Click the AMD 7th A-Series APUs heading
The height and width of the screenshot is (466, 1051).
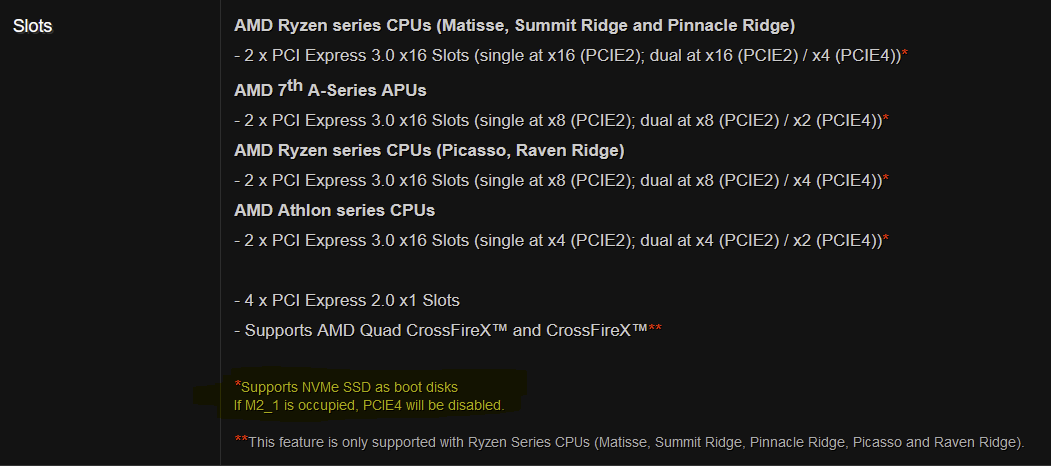(330, 90)
